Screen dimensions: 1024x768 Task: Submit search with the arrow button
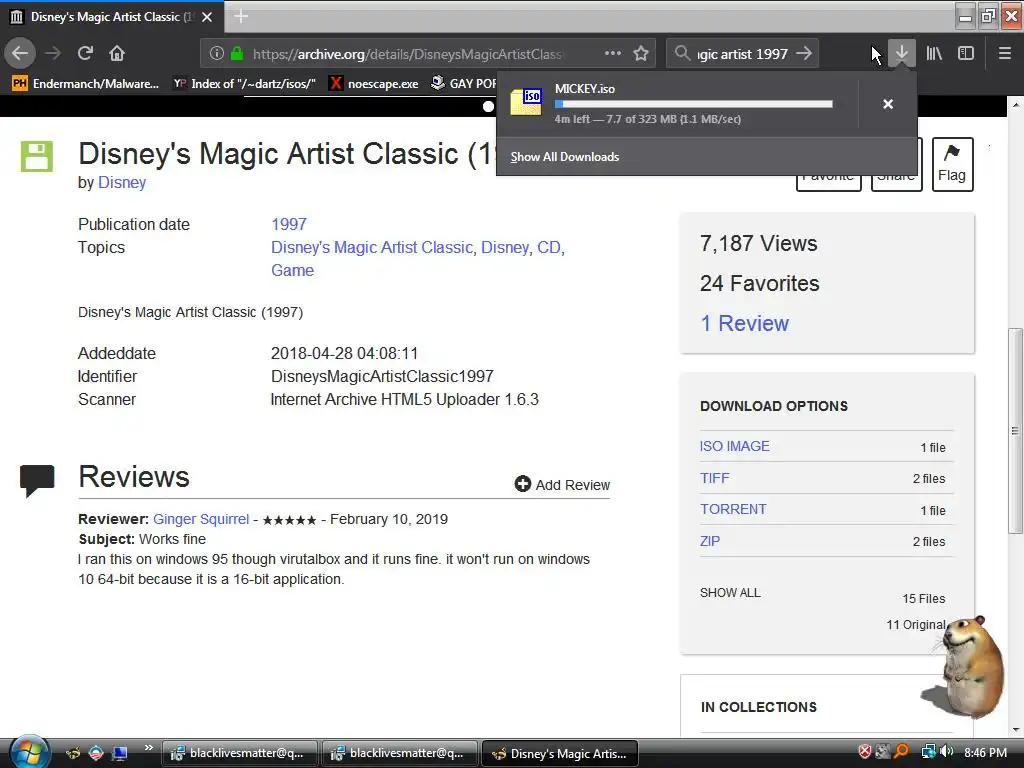(805, 54)
